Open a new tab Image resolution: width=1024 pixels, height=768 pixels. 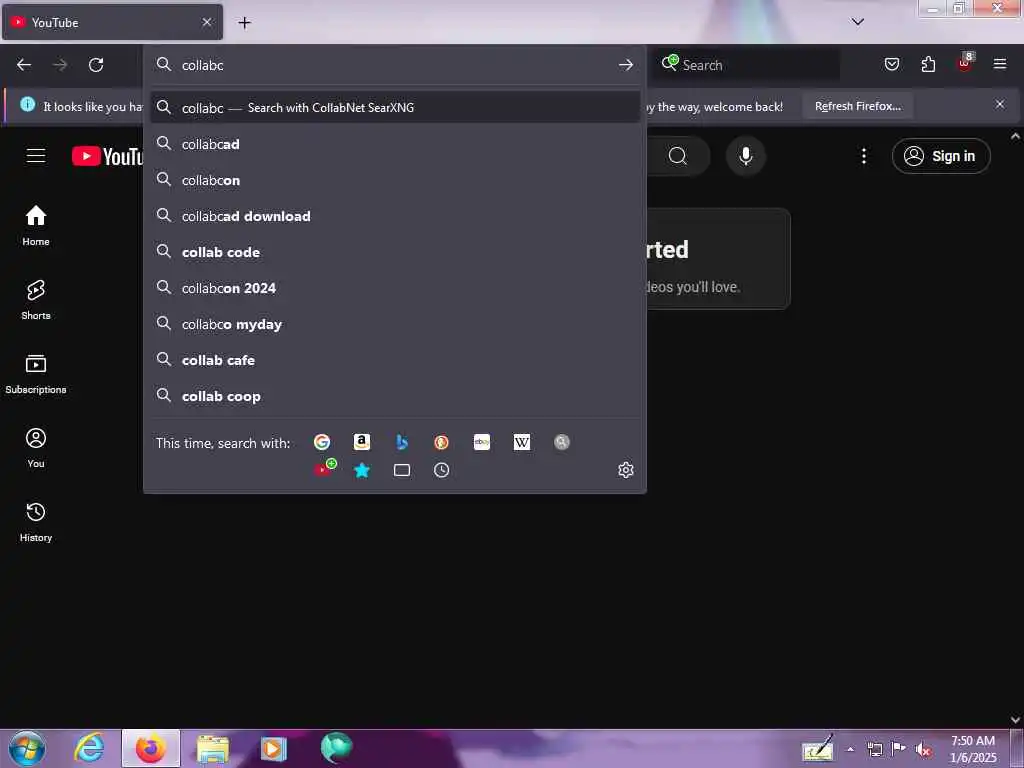pyautogui.click(x=244, y=23)
